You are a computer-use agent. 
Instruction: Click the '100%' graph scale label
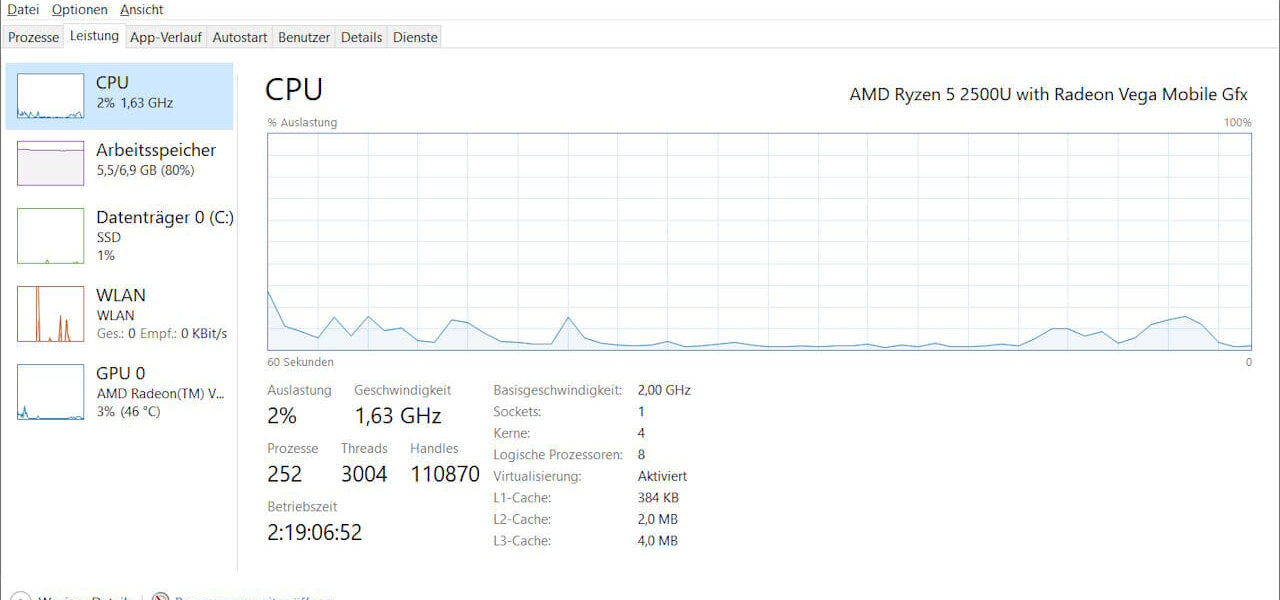1238,122
